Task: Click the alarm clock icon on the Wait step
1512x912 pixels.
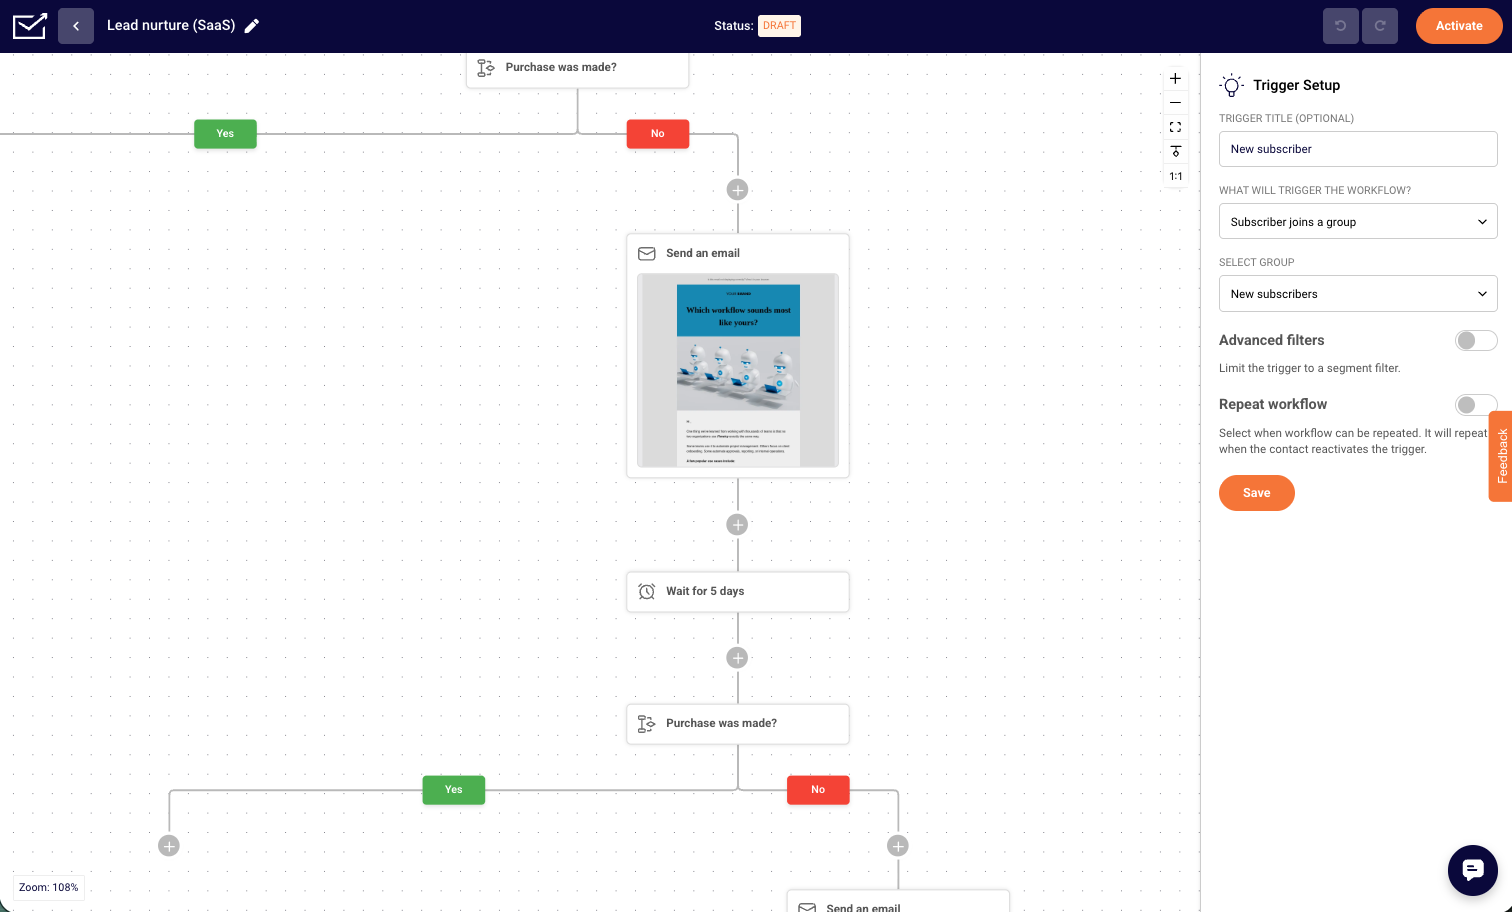Action: pos(647,592)
